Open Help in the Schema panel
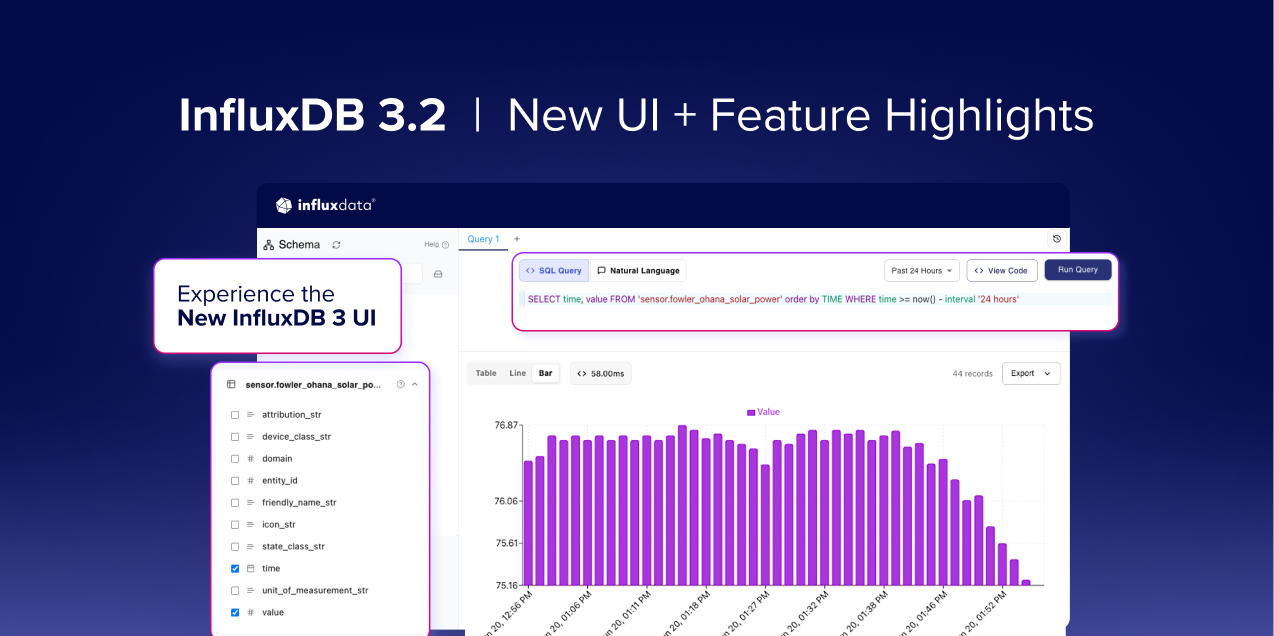 point(436,244)
